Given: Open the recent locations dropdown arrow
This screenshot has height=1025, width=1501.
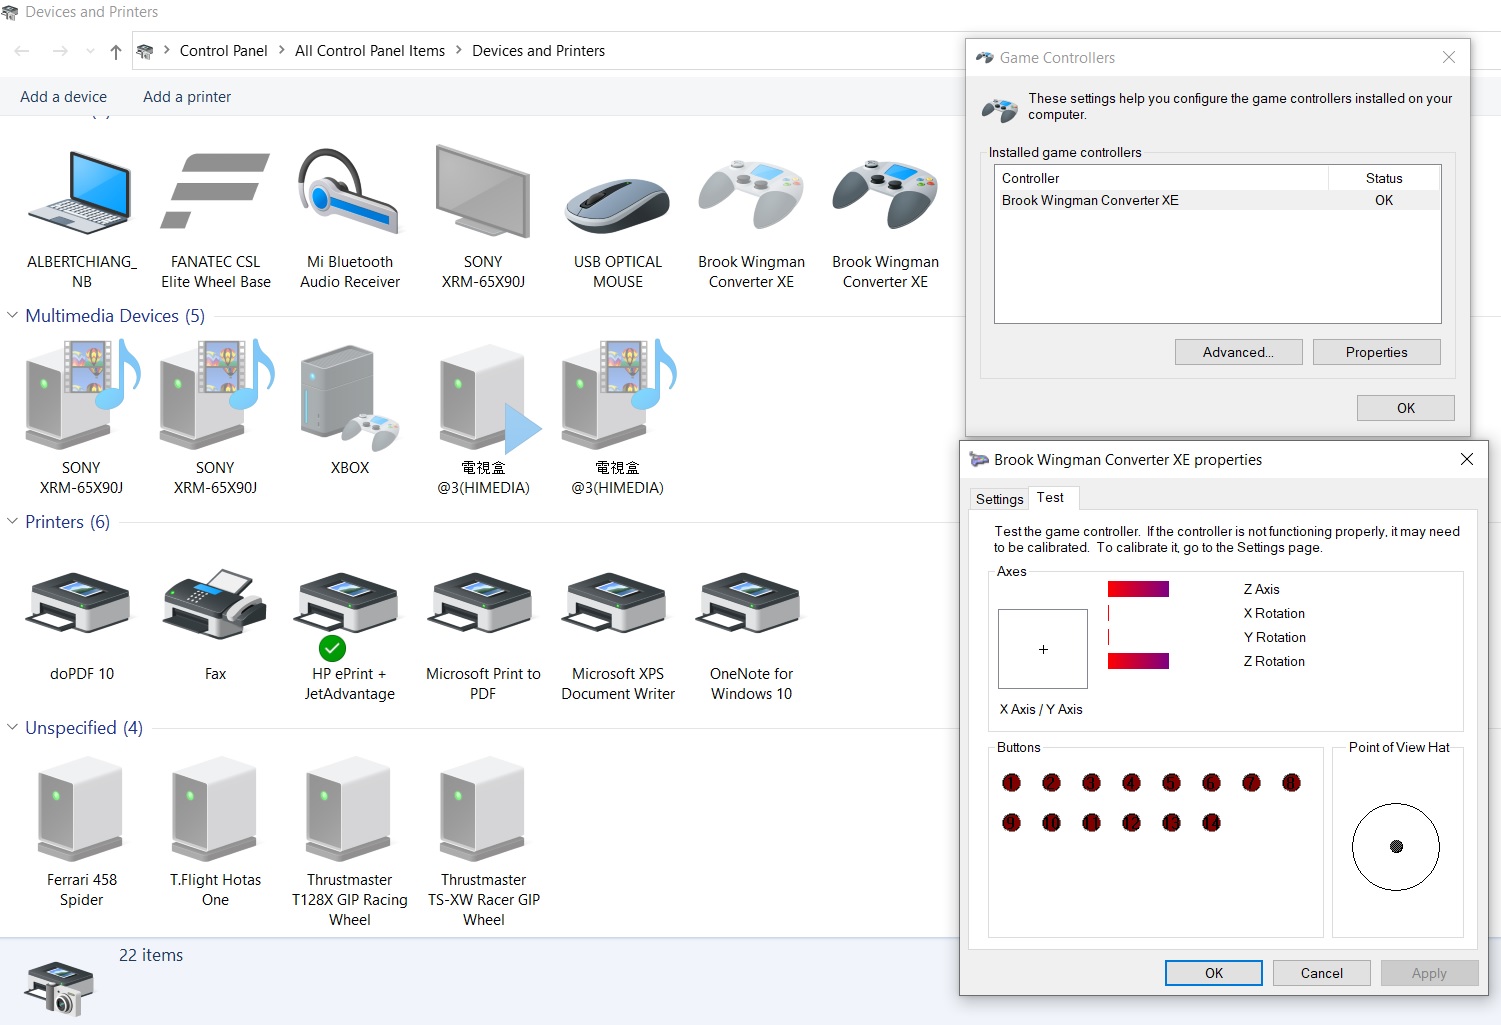Looking at the screenshot, I should point(90,51).
